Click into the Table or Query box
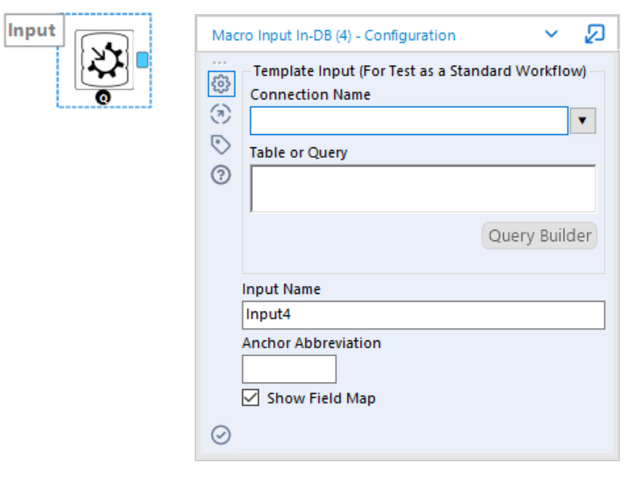This screenshot has width=633, height=478. [422, 189]
